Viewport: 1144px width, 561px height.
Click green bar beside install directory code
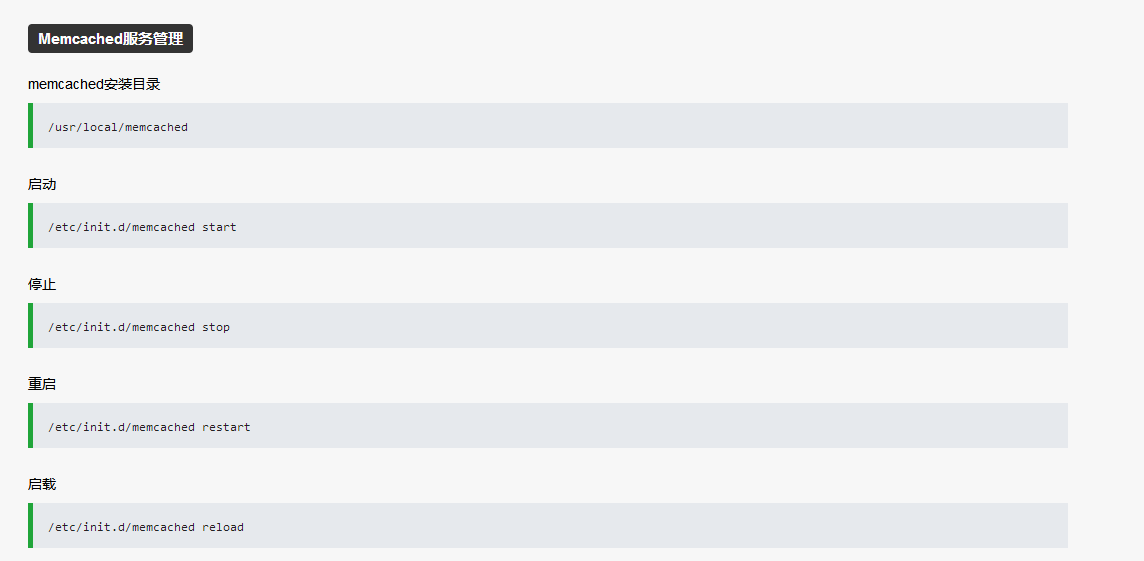click(31, 125)
